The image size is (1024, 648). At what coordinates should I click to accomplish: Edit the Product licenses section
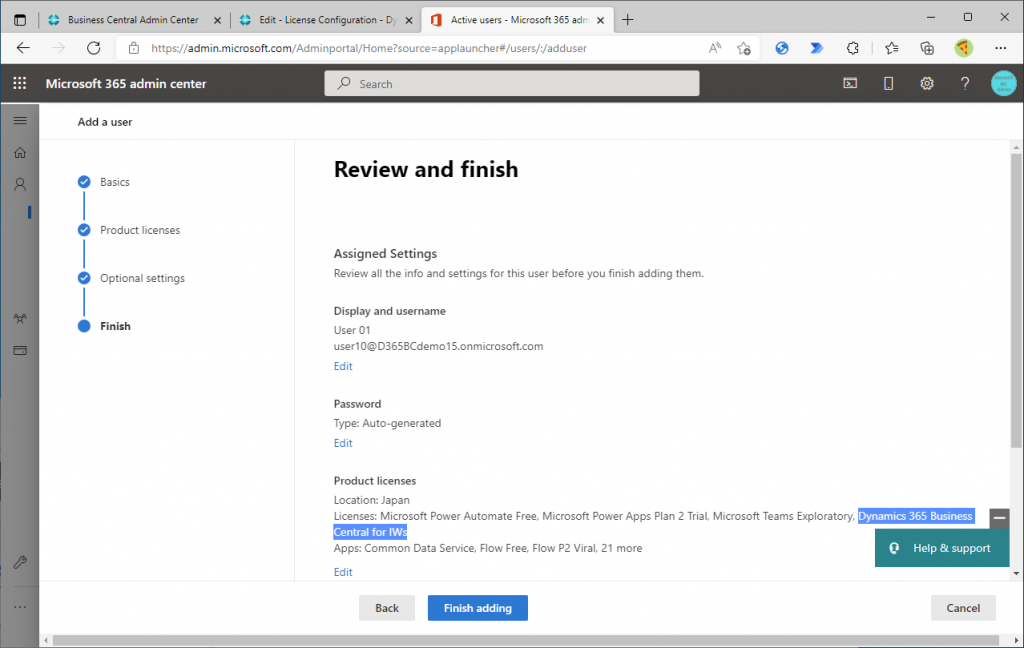coord(343,572)
